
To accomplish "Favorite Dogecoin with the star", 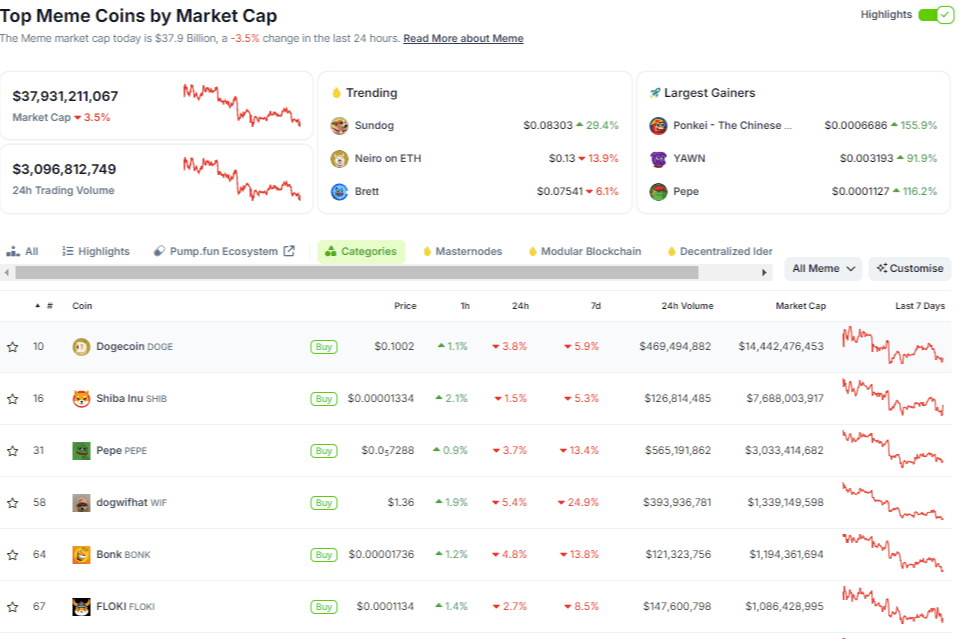I will (12, 347).
